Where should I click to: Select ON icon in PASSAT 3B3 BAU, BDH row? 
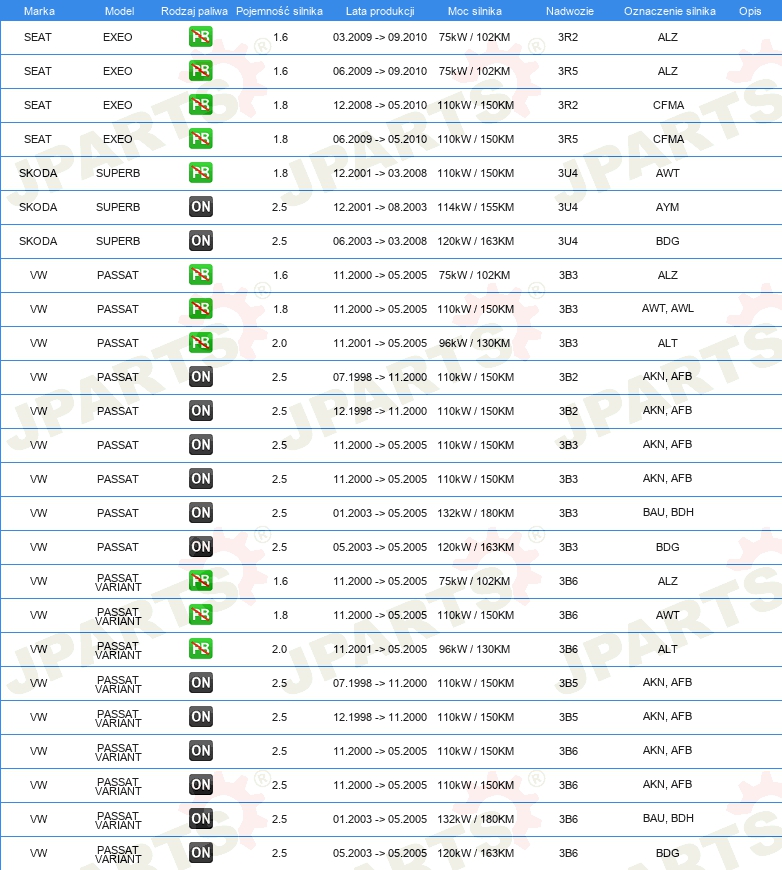click(200, 513)
